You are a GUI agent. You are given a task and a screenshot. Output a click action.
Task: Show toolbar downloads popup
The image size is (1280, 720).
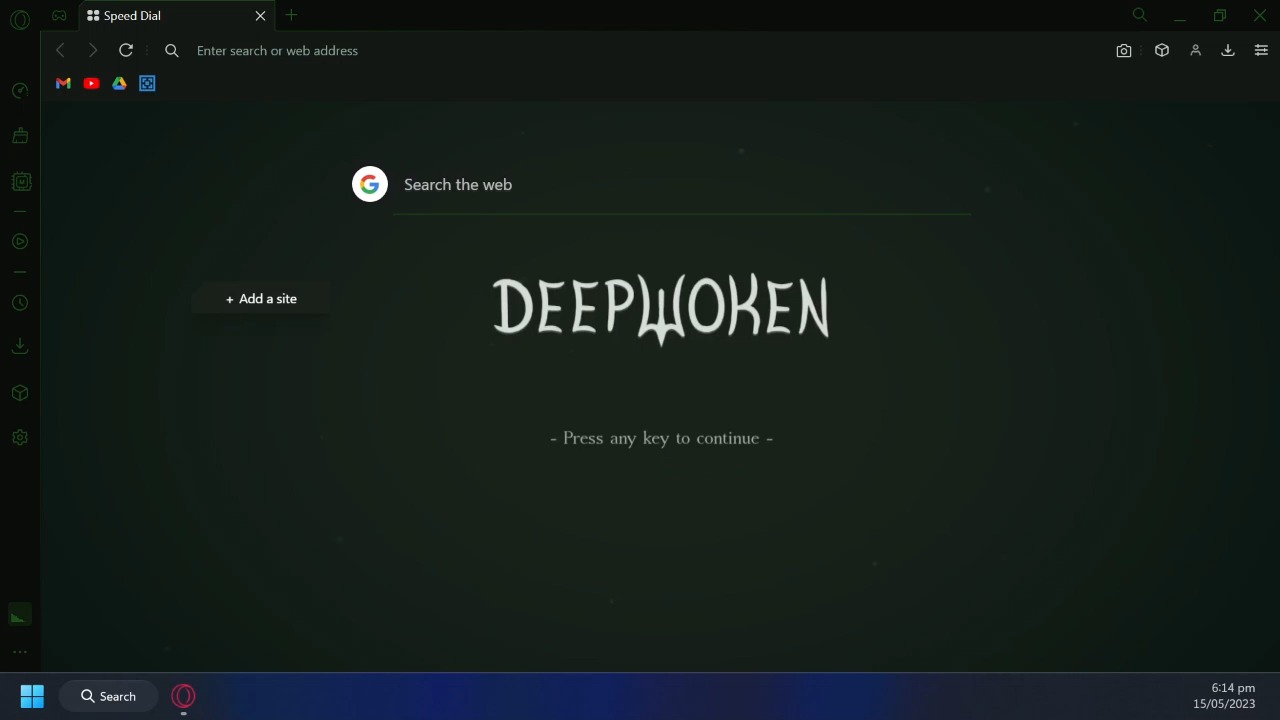pos(1228,51)
